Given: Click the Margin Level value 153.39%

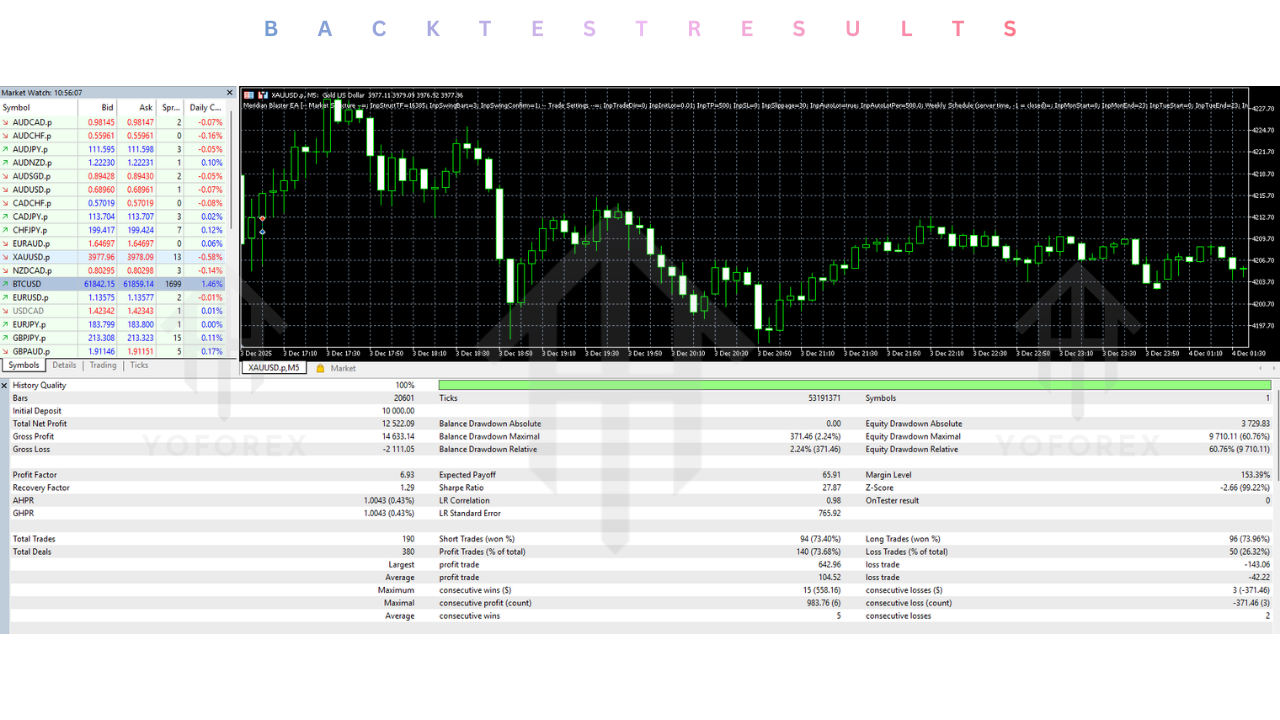Looking at the screenshot, I should click(1254, 475).
